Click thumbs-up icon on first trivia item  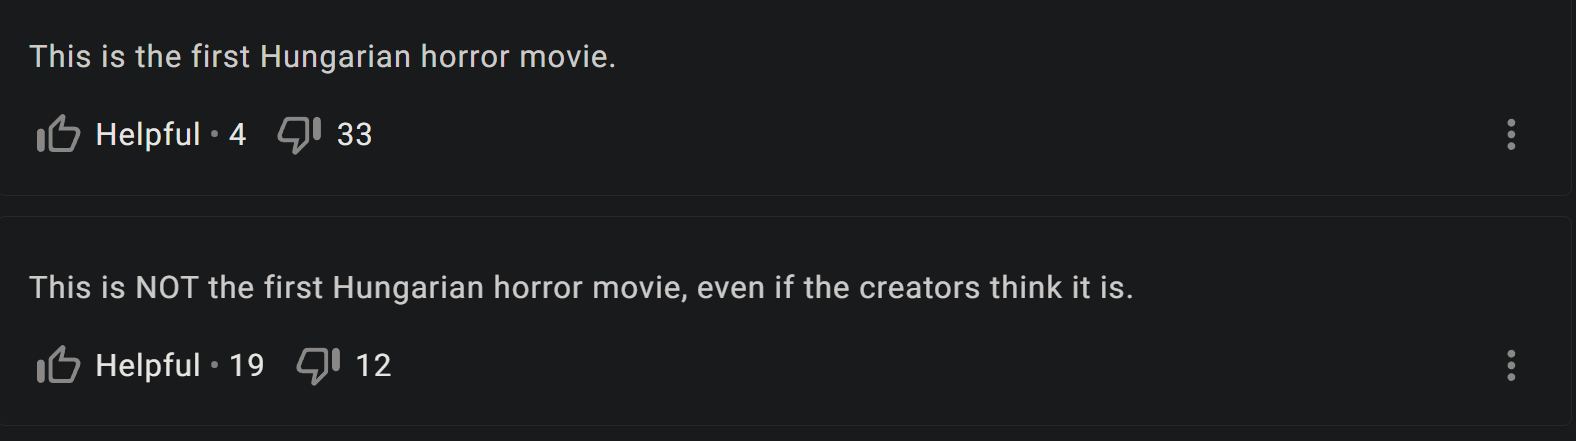point(58,134)
